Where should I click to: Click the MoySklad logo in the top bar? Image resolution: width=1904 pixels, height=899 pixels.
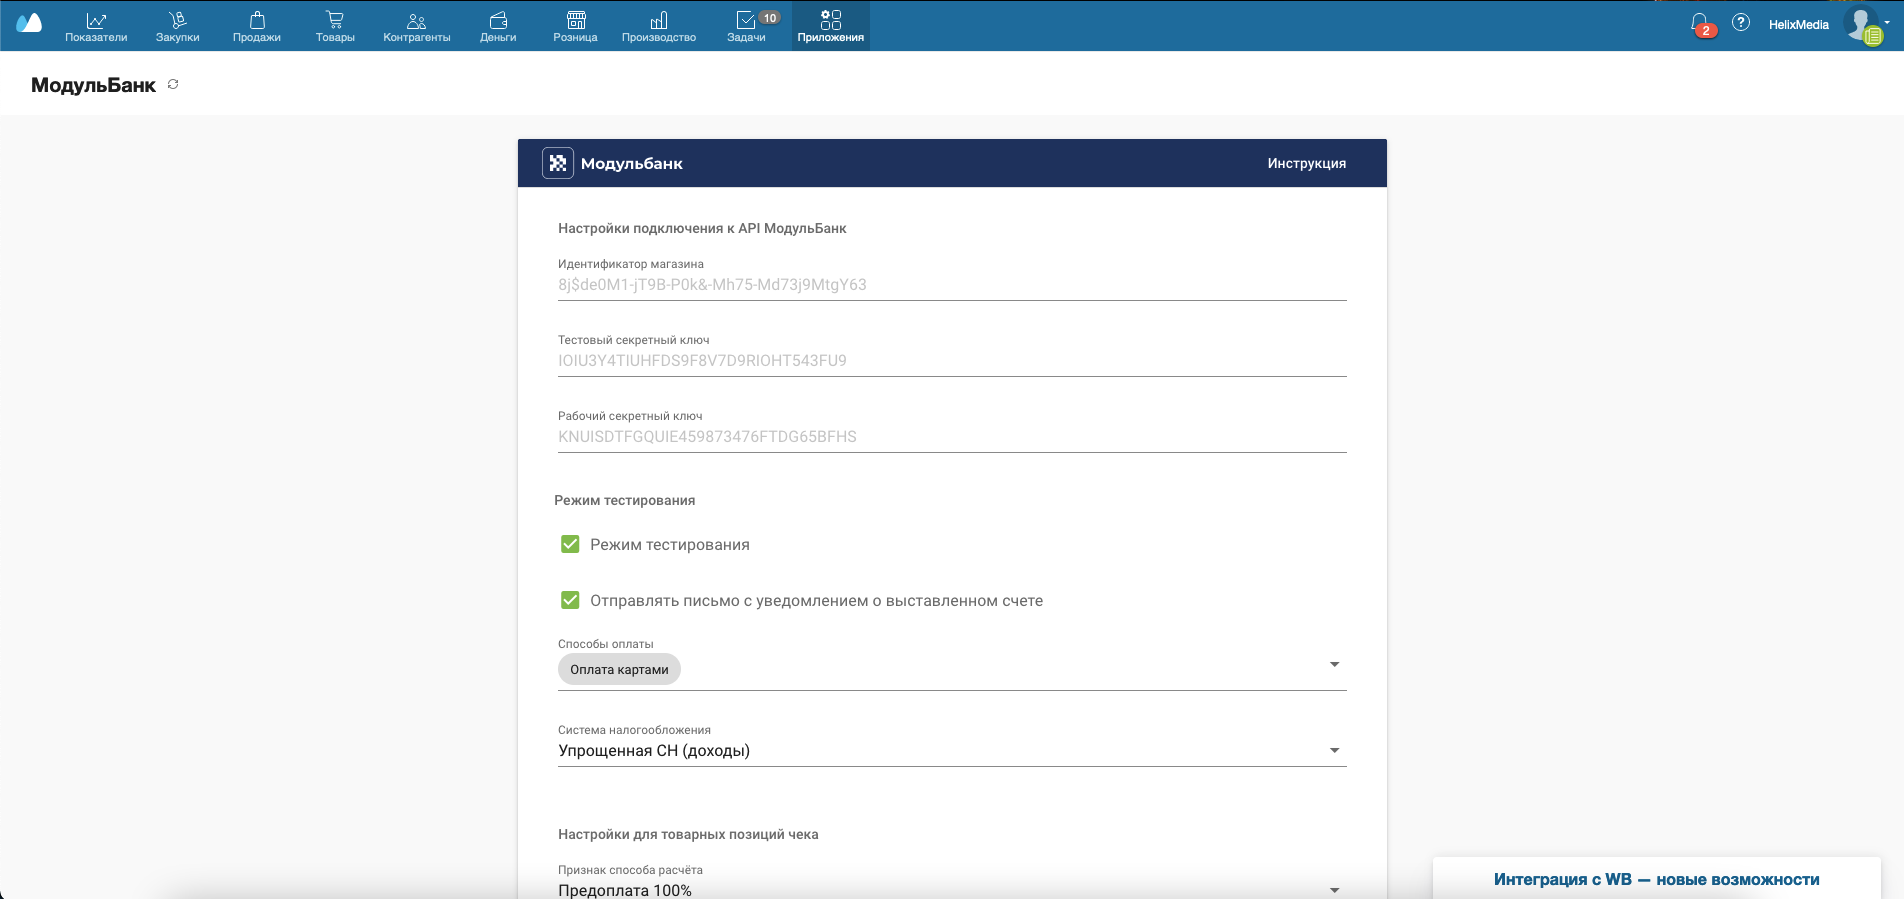(x=29, y=23)
